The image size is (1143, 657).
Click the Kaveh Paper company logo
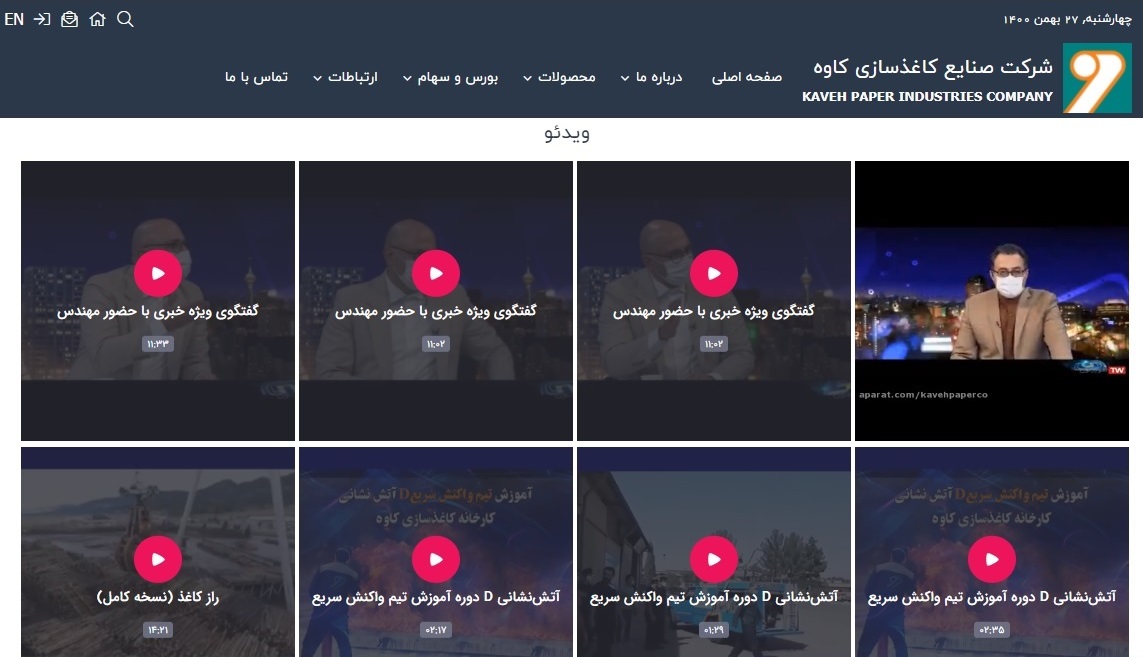1097,78
